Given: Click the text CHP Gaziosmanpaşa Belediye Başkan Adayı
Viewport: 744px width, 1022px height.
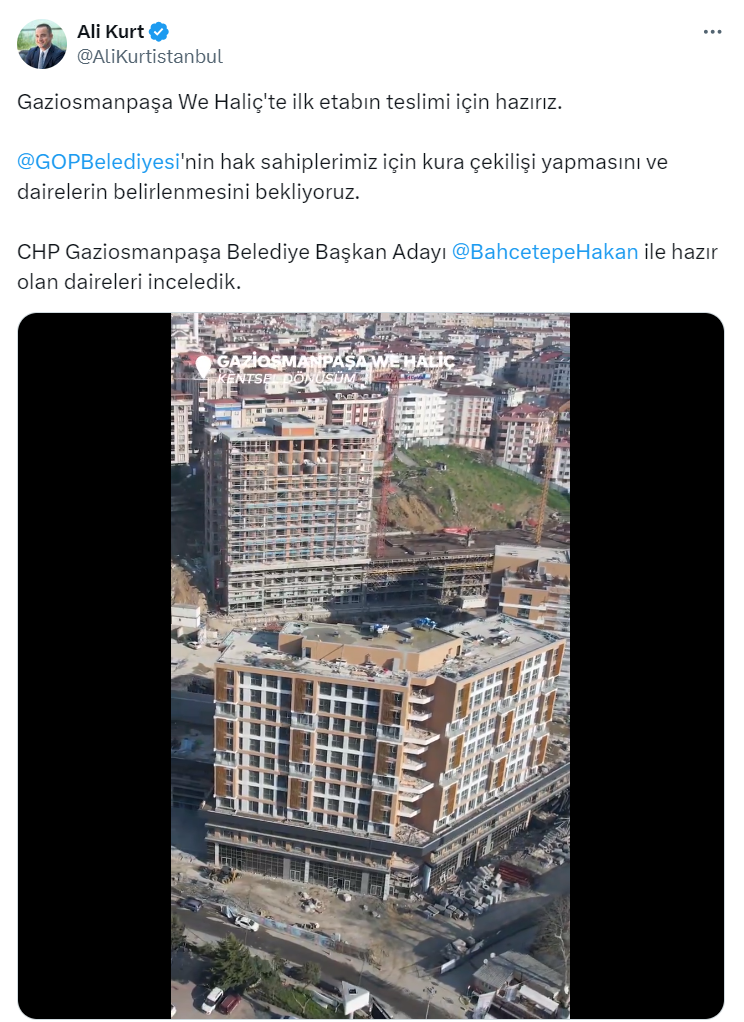Looking at the screenshot, I should point(231,252).
